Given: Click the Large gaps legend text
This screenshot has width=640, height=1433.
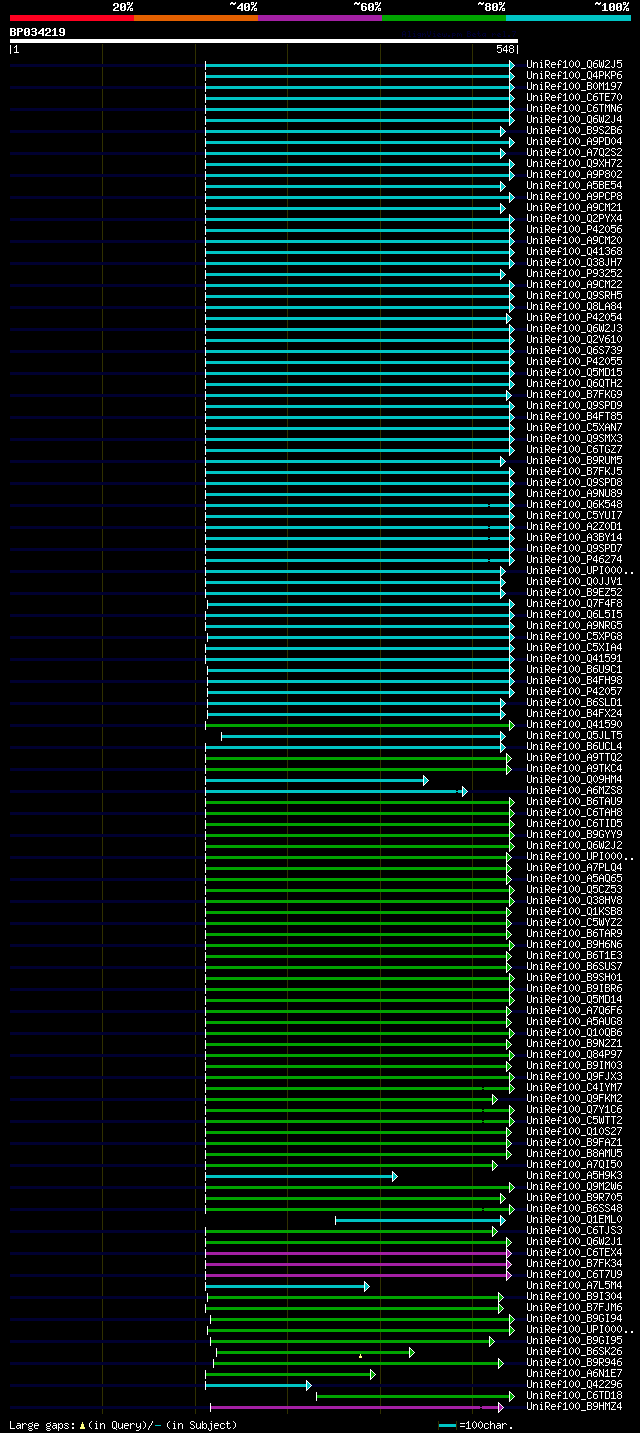Looking at the screenshot, I should [123, 1425].
